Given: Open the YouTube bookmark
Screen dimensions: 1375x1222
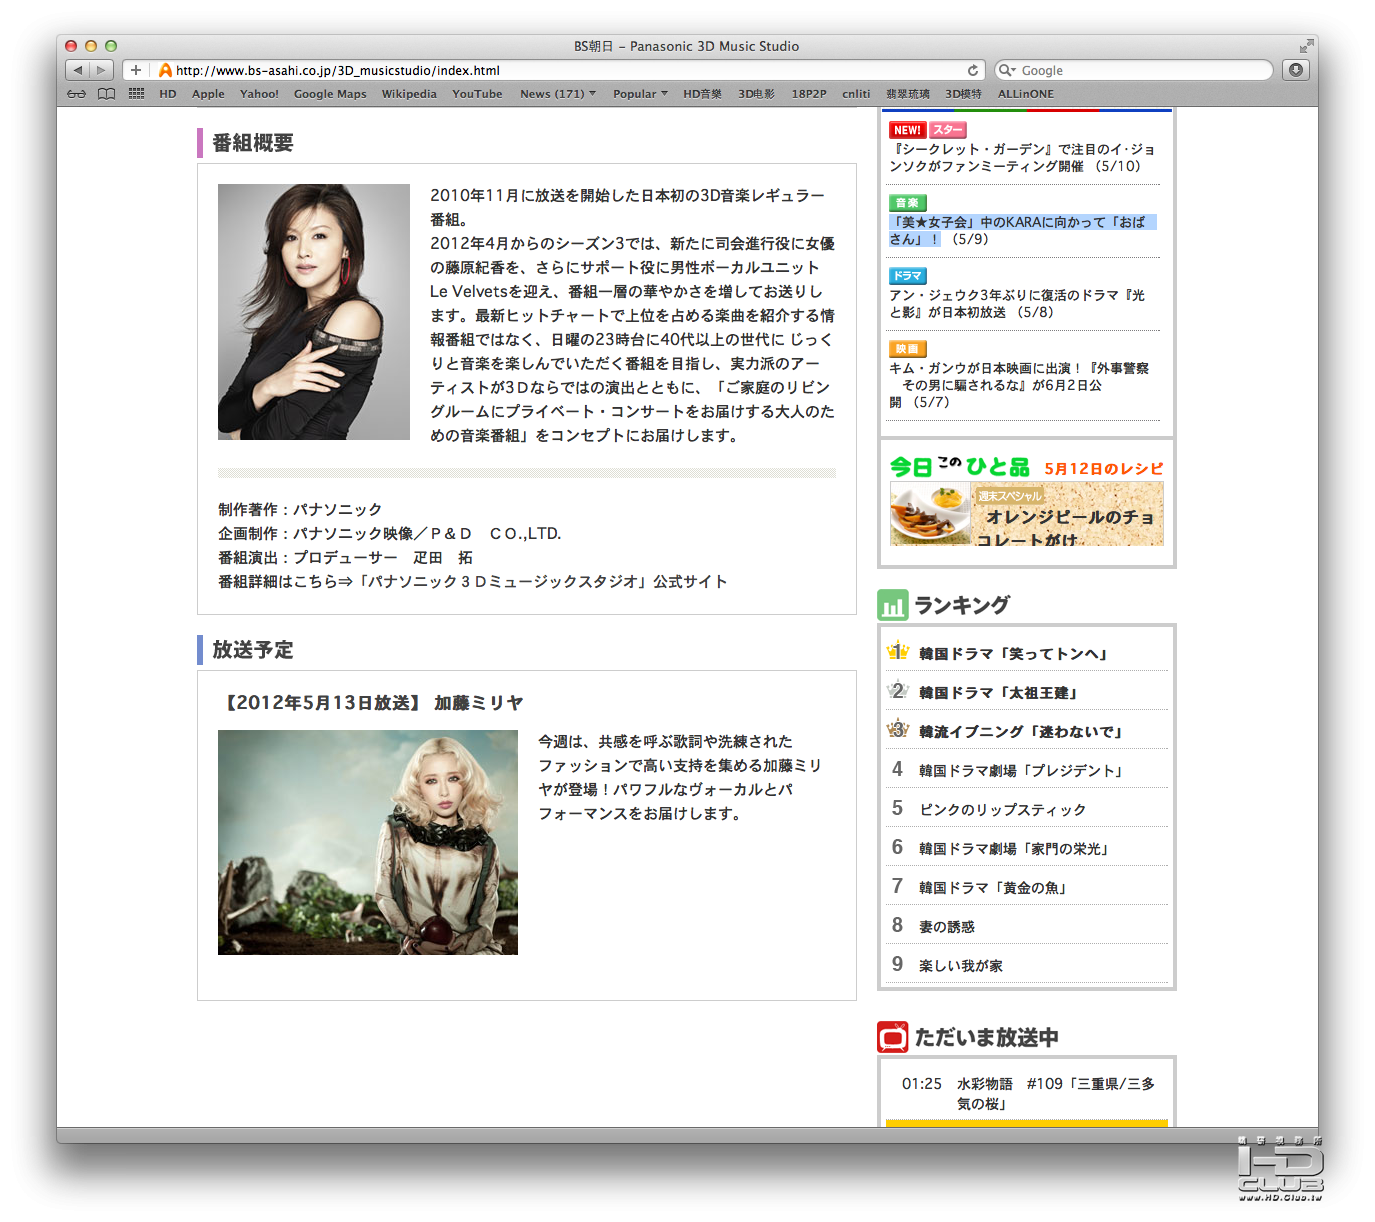Looking at the screenshot, I should [477, 94].
